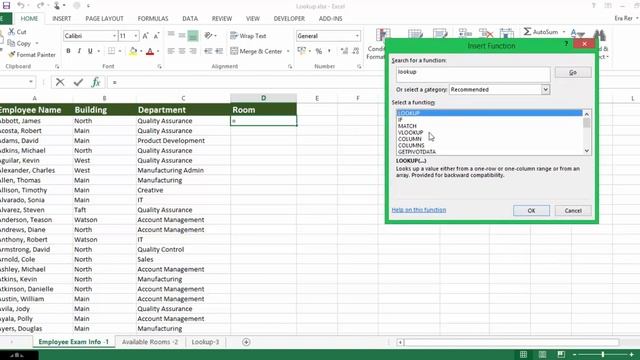Toggle Underline formatting
Viewport: 640px width, 360px height.
click(90, 51)
